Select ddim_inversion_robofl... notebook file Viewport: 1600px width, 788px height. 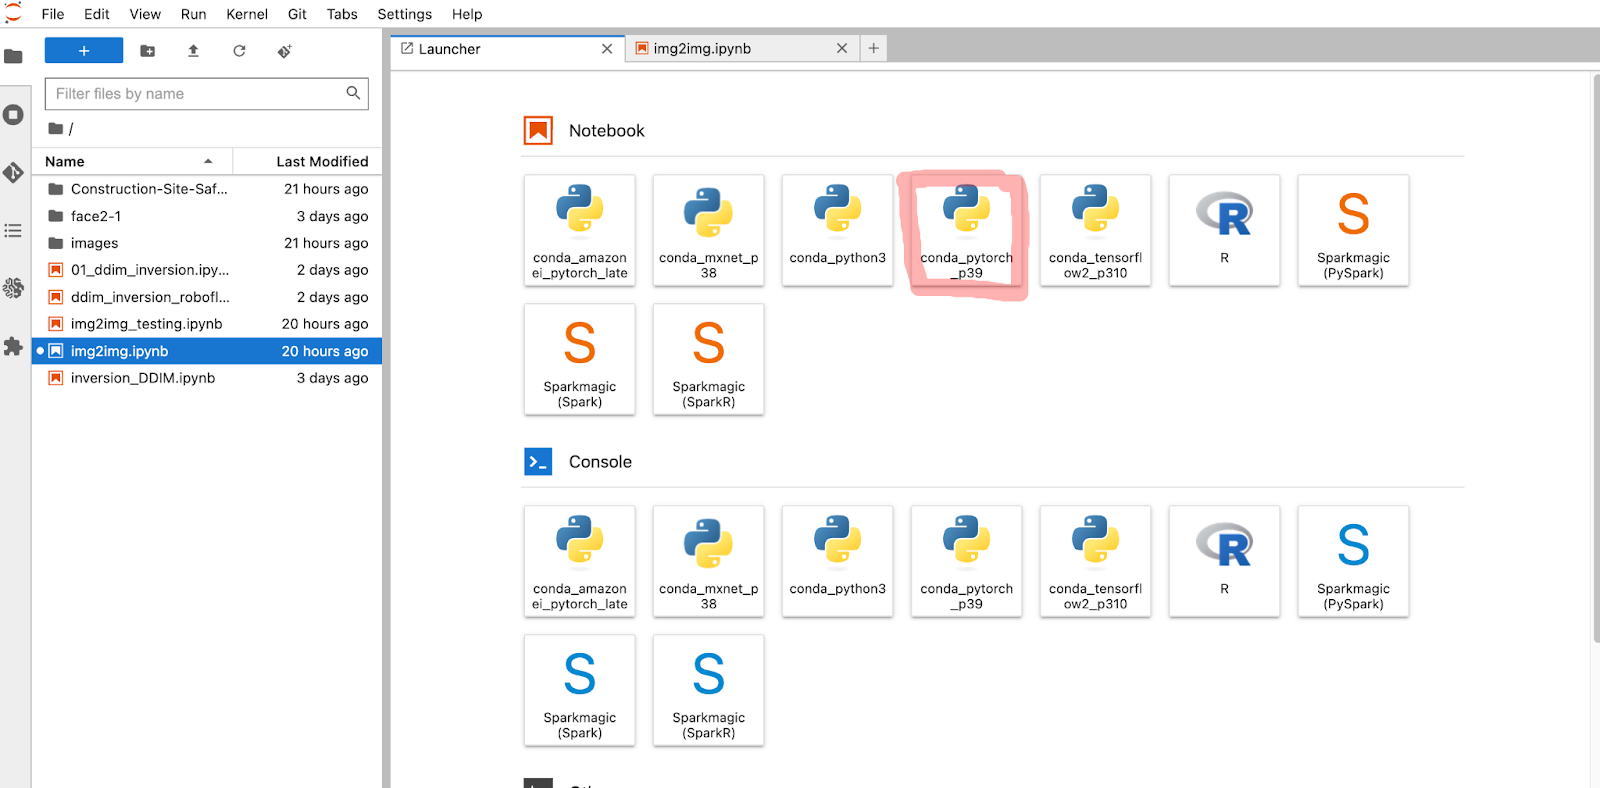(x=207, y=297)
